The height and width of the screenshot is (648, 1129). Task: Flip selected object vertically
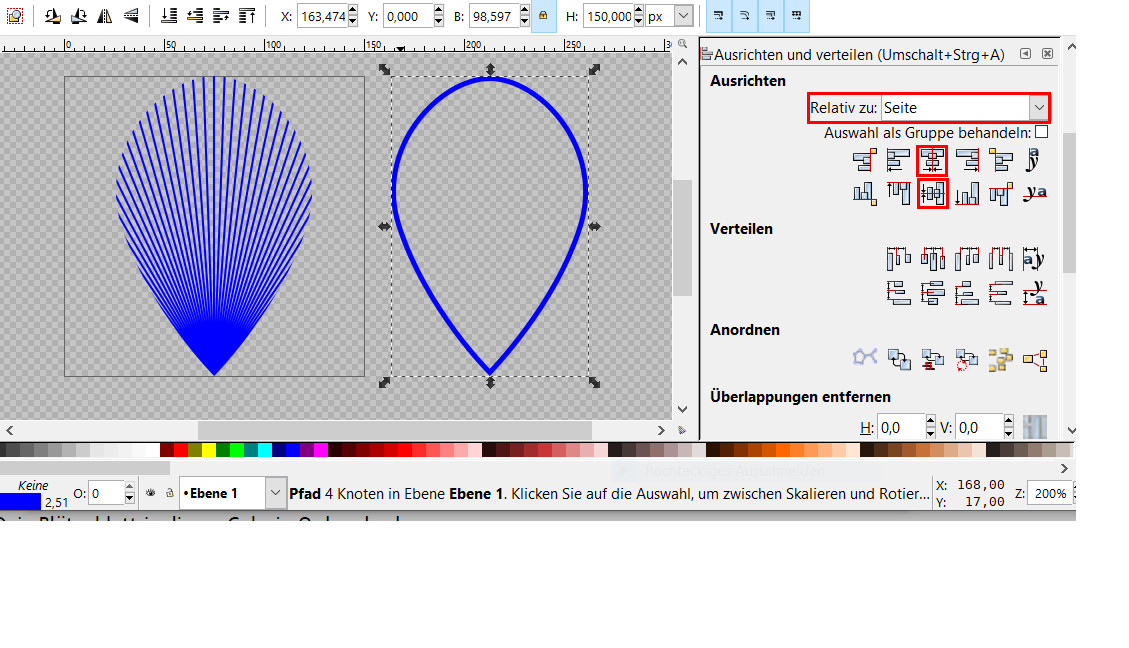click(130, 16)
